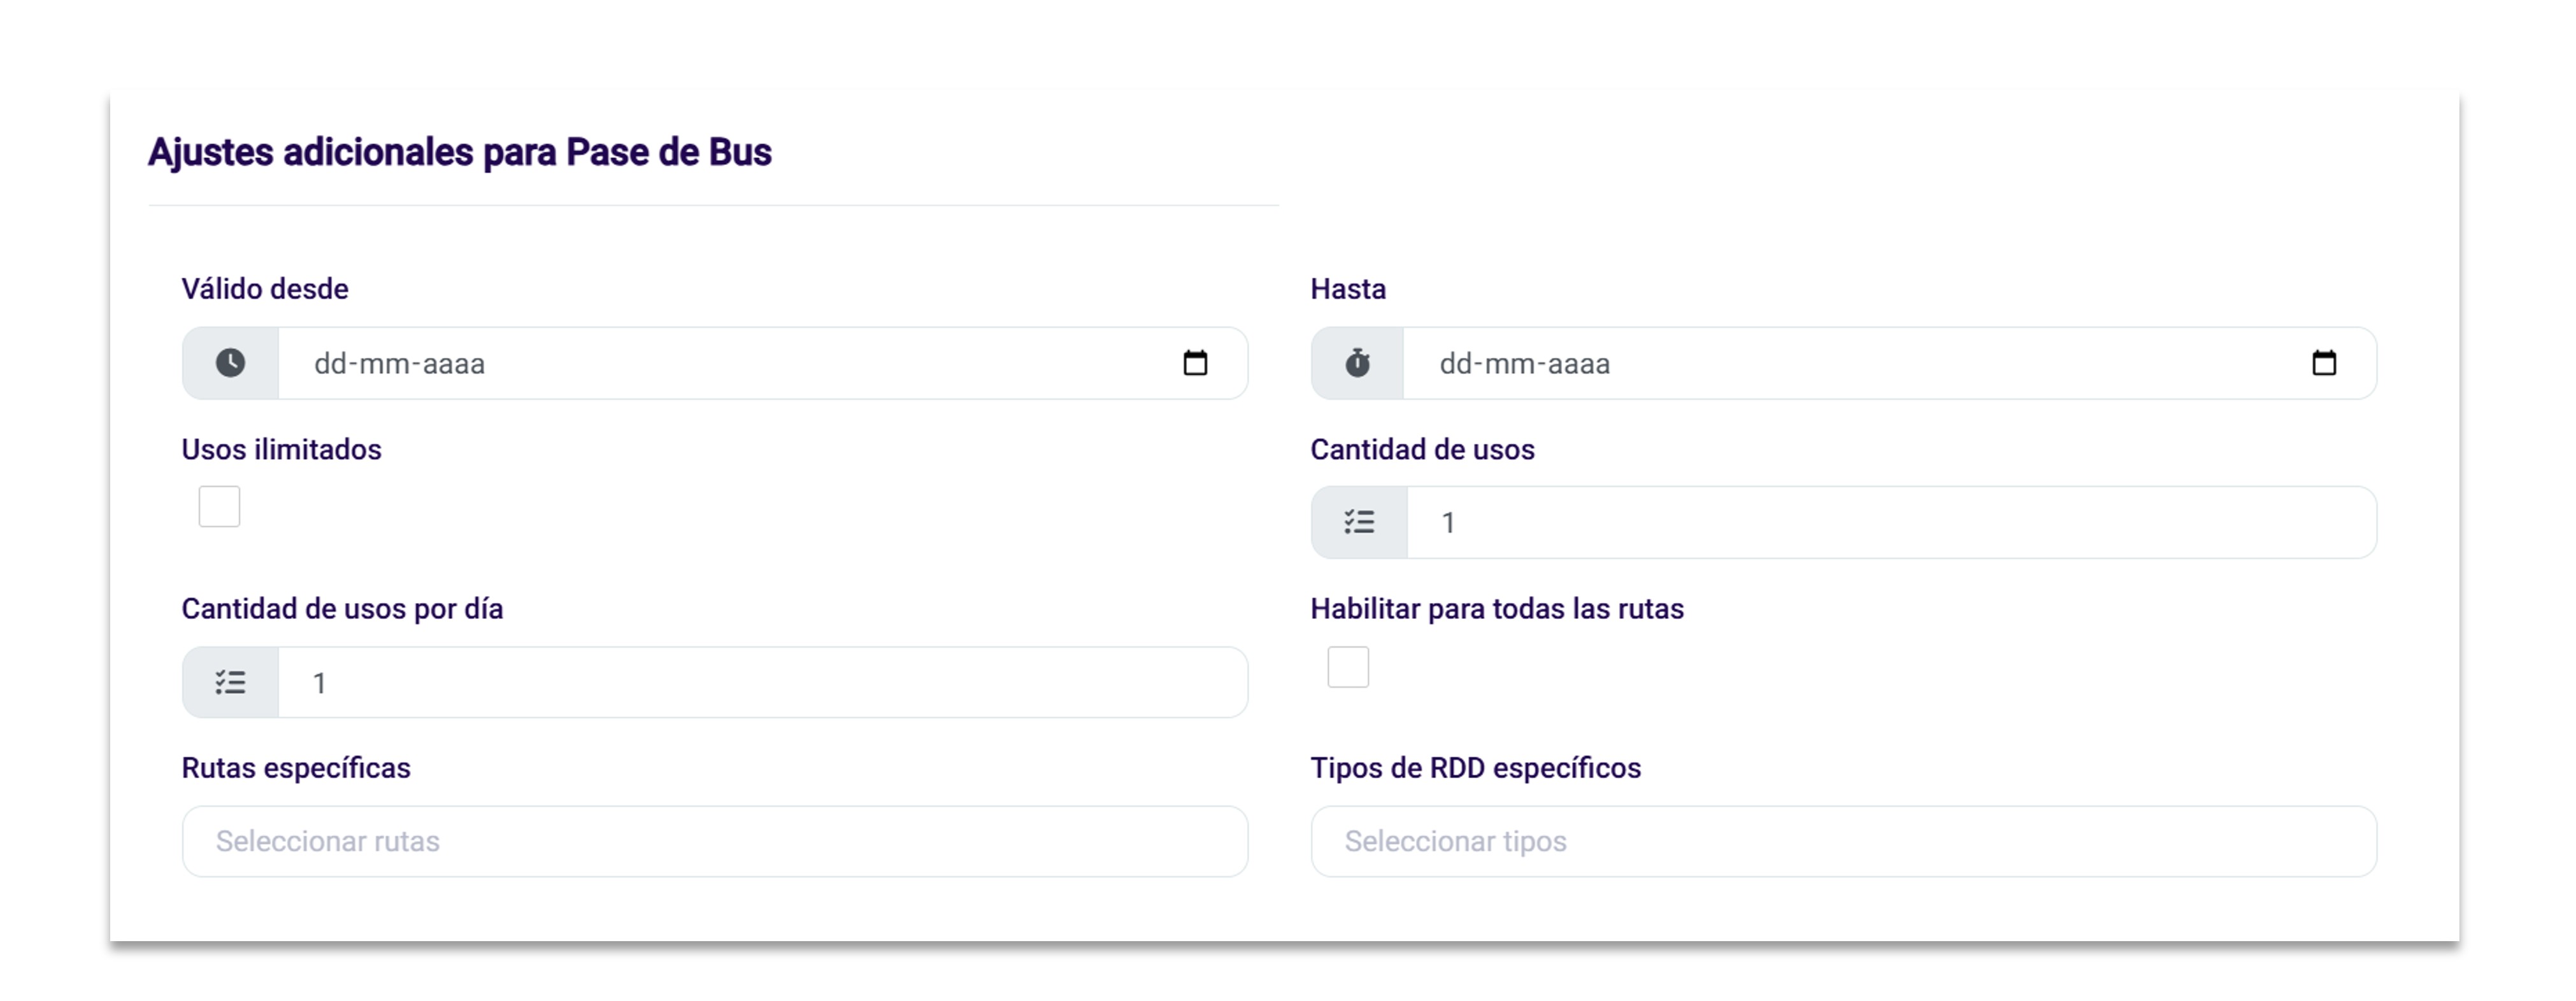Open calendar picker in Válido desde field
The width and height of the screenshot is (2576, 1001).
[1195, 363]
